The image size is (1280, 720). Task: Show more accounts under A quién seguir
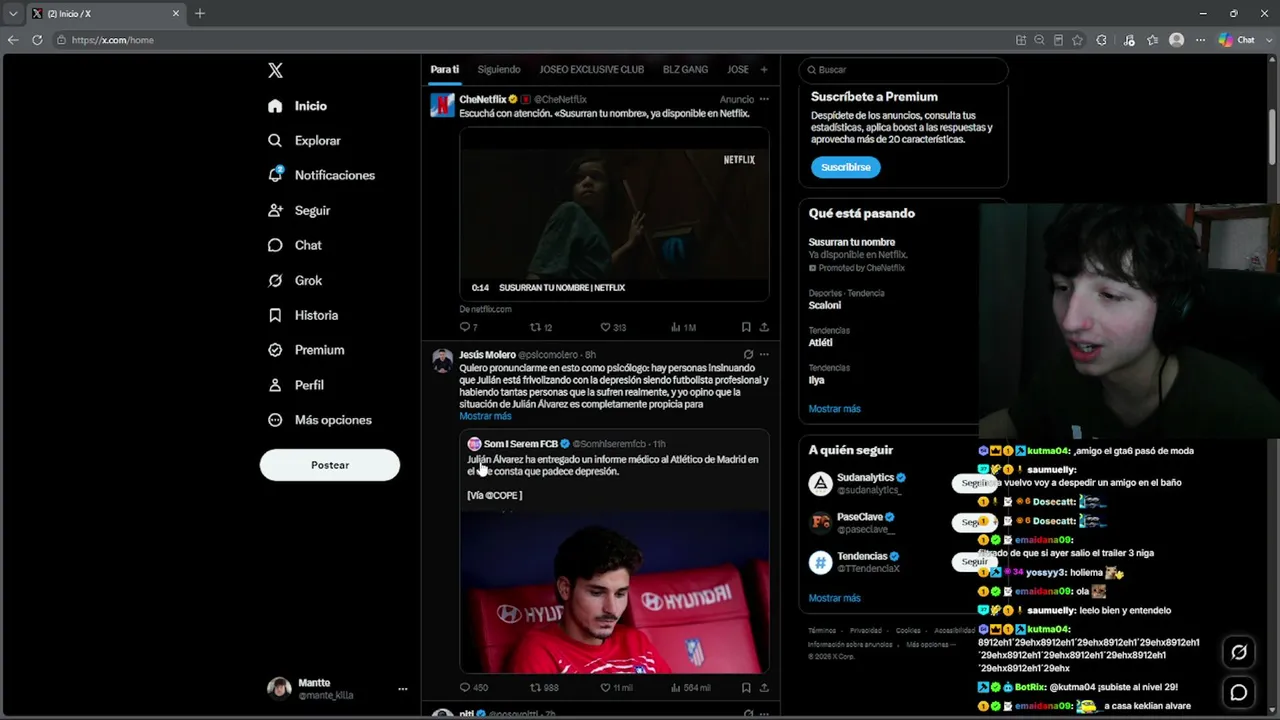pyautogui.click(x=834, y=598)
